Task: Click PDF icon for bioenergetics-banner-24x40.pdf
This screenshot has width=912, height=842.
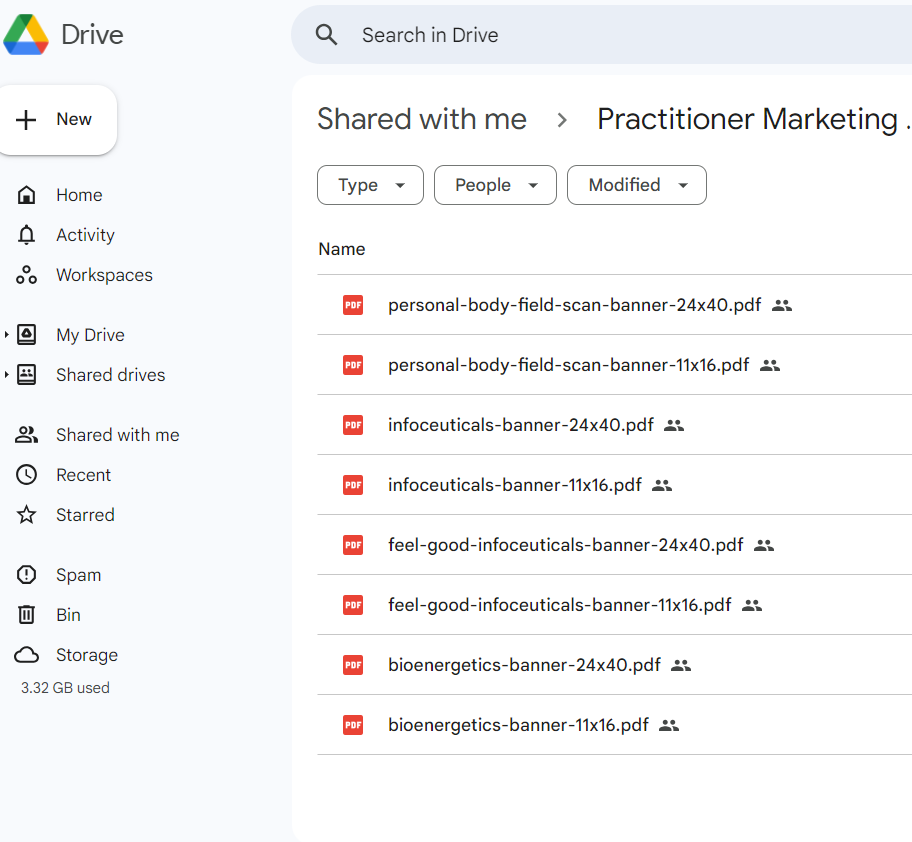Action: (x=353, y=665)
